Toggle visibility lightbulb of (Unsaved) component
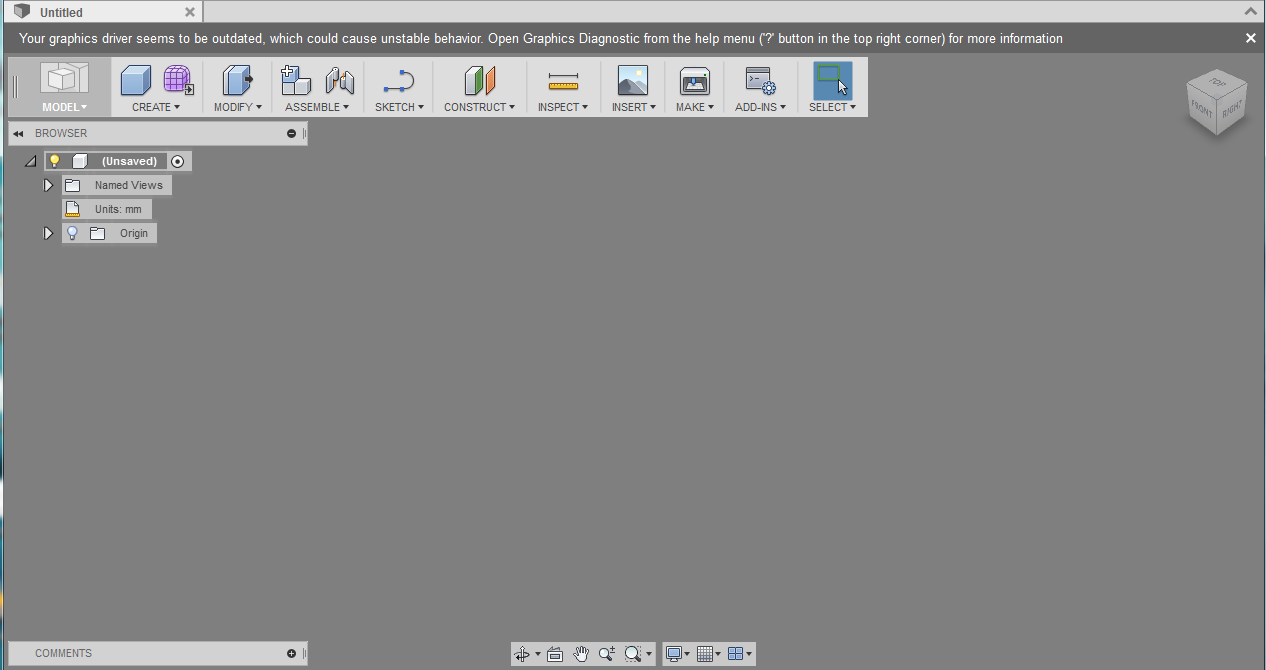 (x=55, y=161)
